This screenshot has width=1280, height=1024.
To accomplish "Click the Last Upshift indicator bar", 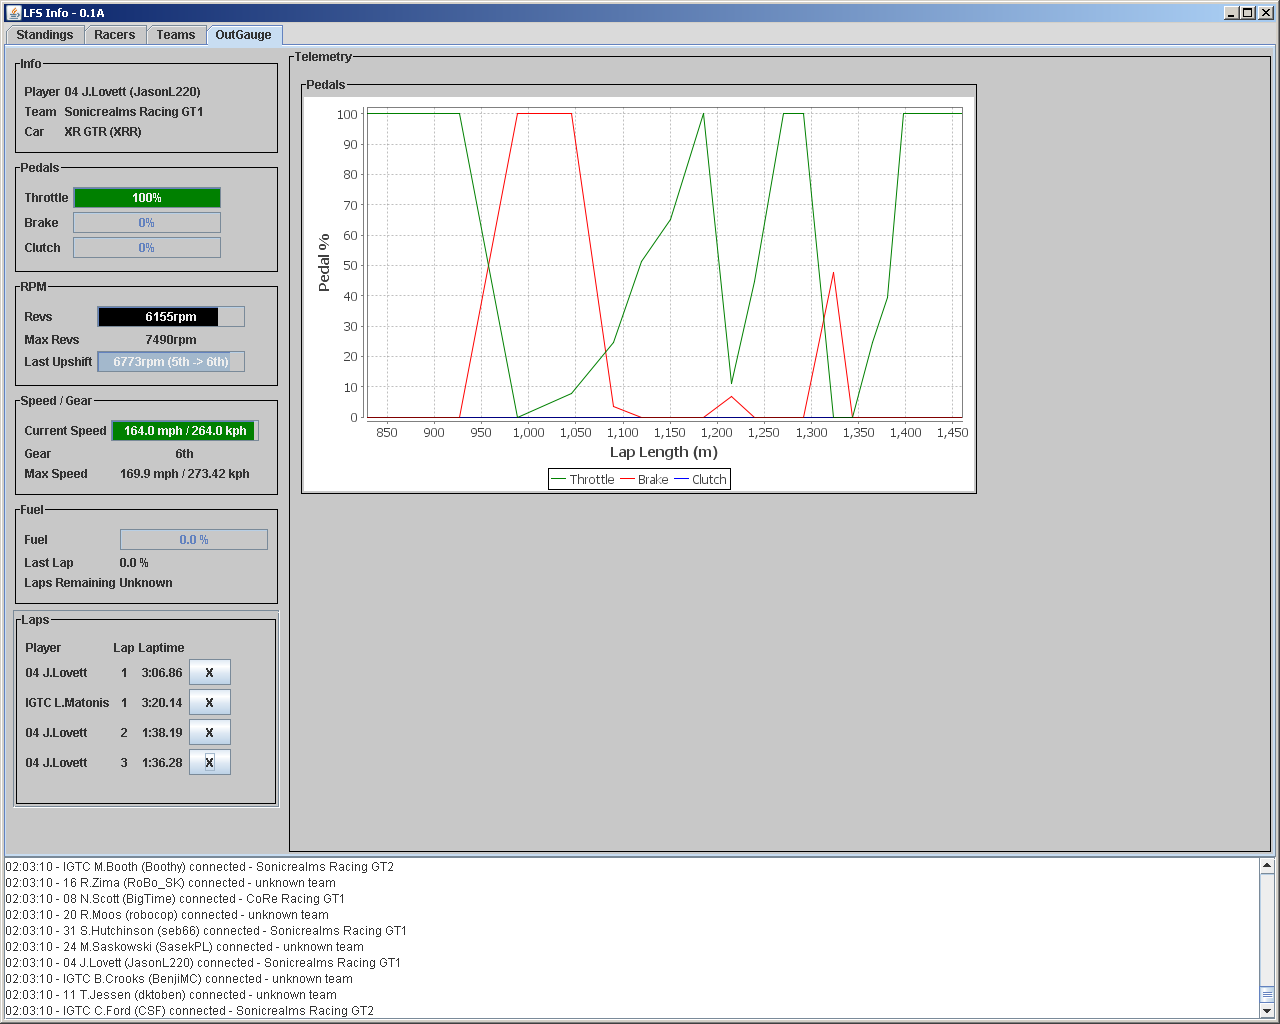I will 171,362.
